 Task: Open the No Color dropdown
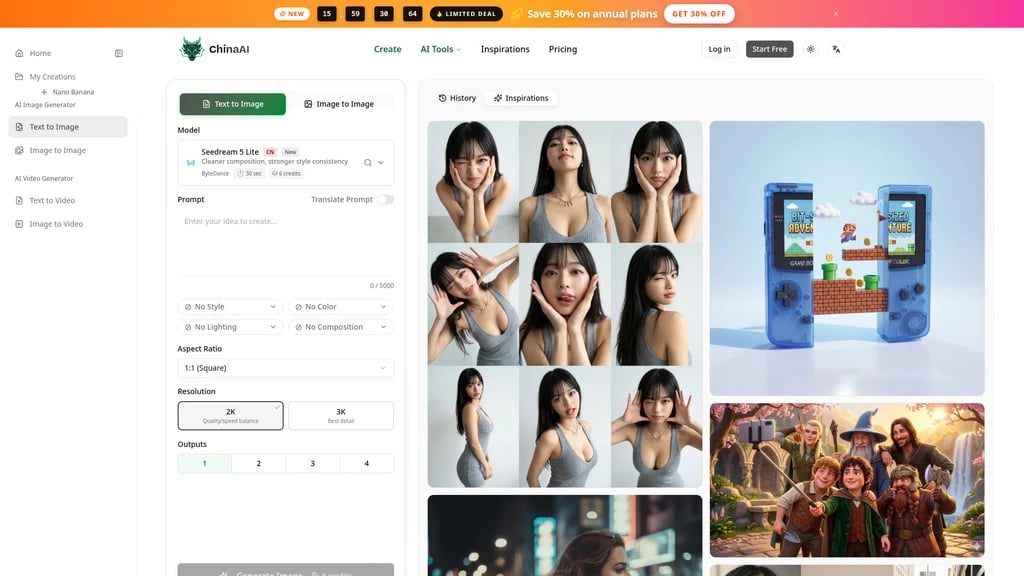pyautogui.click(x=341, y=306)
